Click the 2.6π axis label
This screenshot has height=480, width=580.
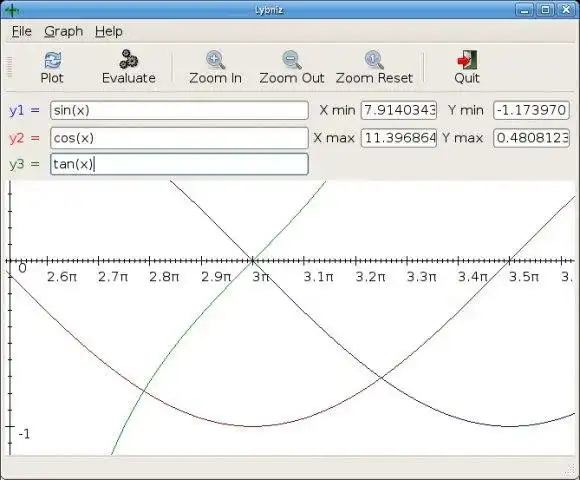62,277
